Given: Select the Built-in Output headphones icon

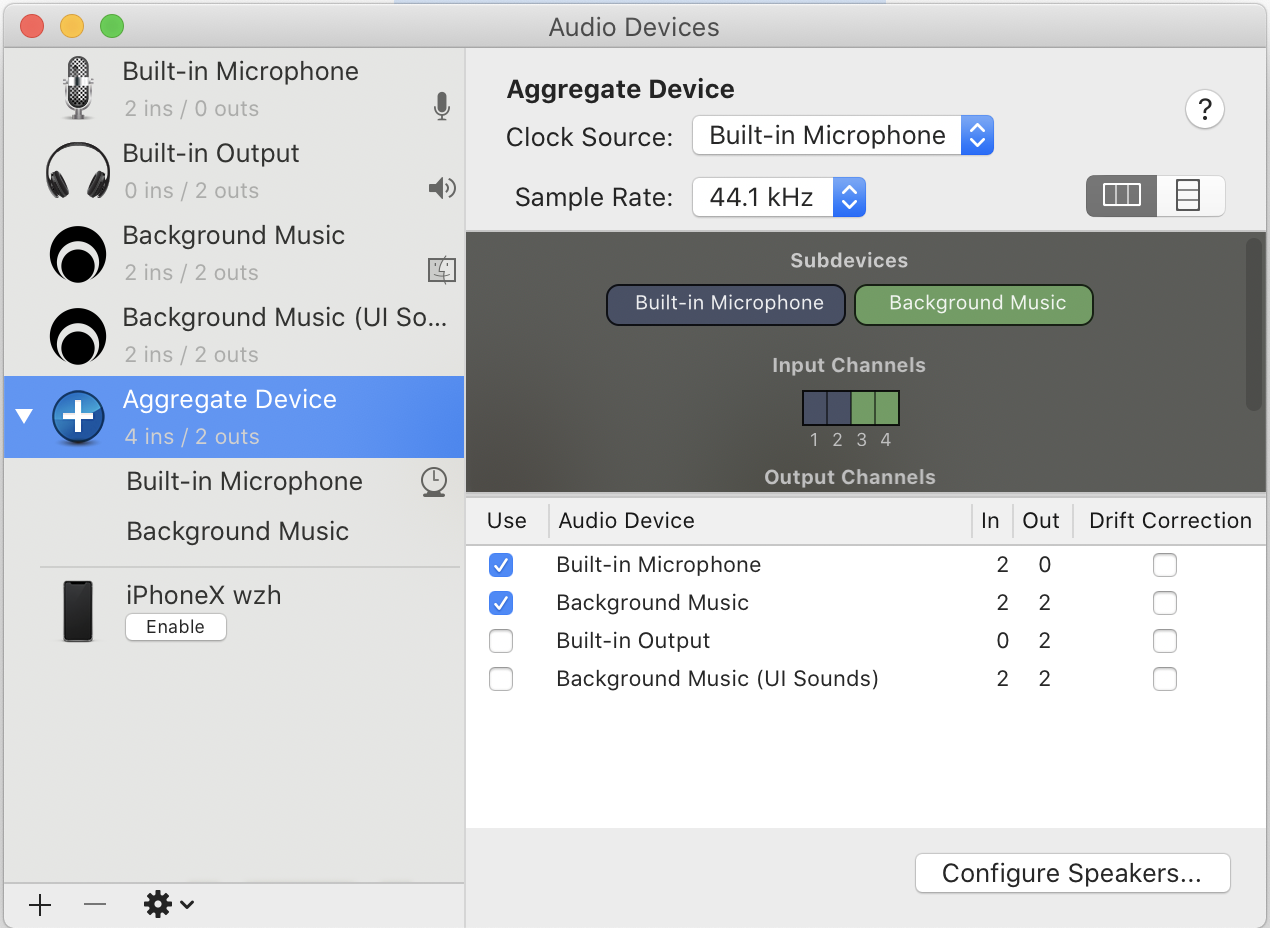Looking at the screenshot, I should tap(78, 171).
